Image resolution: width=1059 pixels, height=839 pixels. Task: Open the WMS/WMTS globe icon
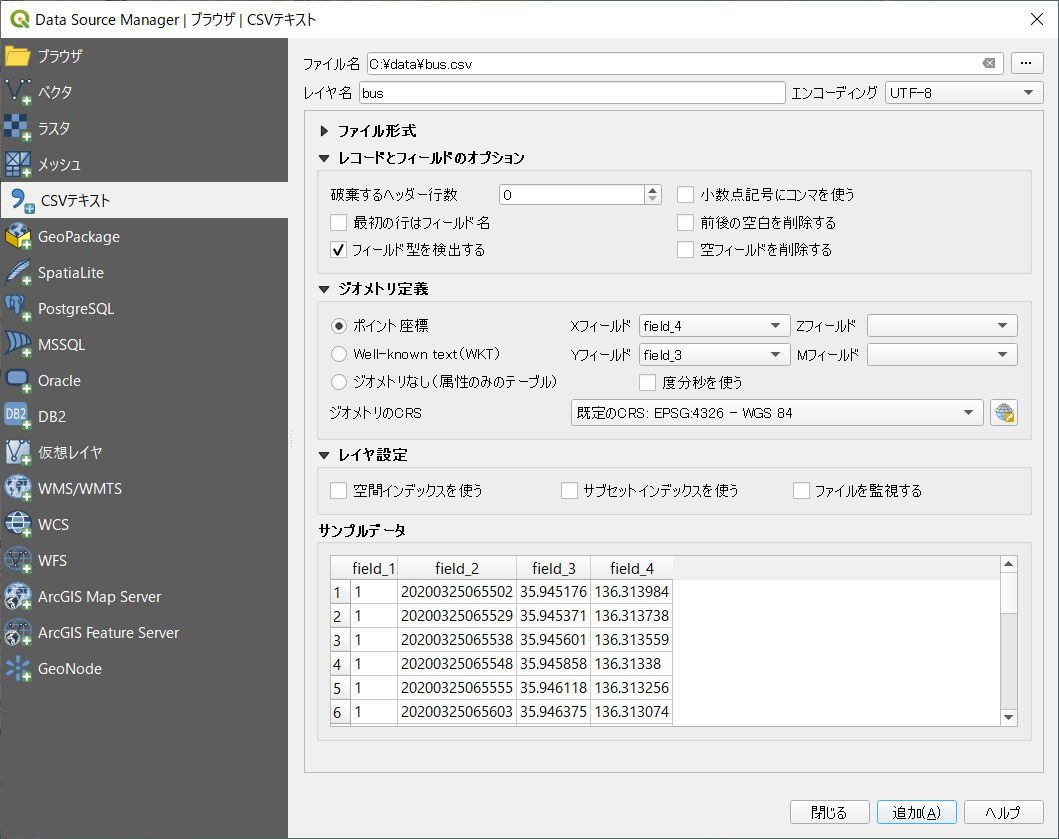[18, 488]
